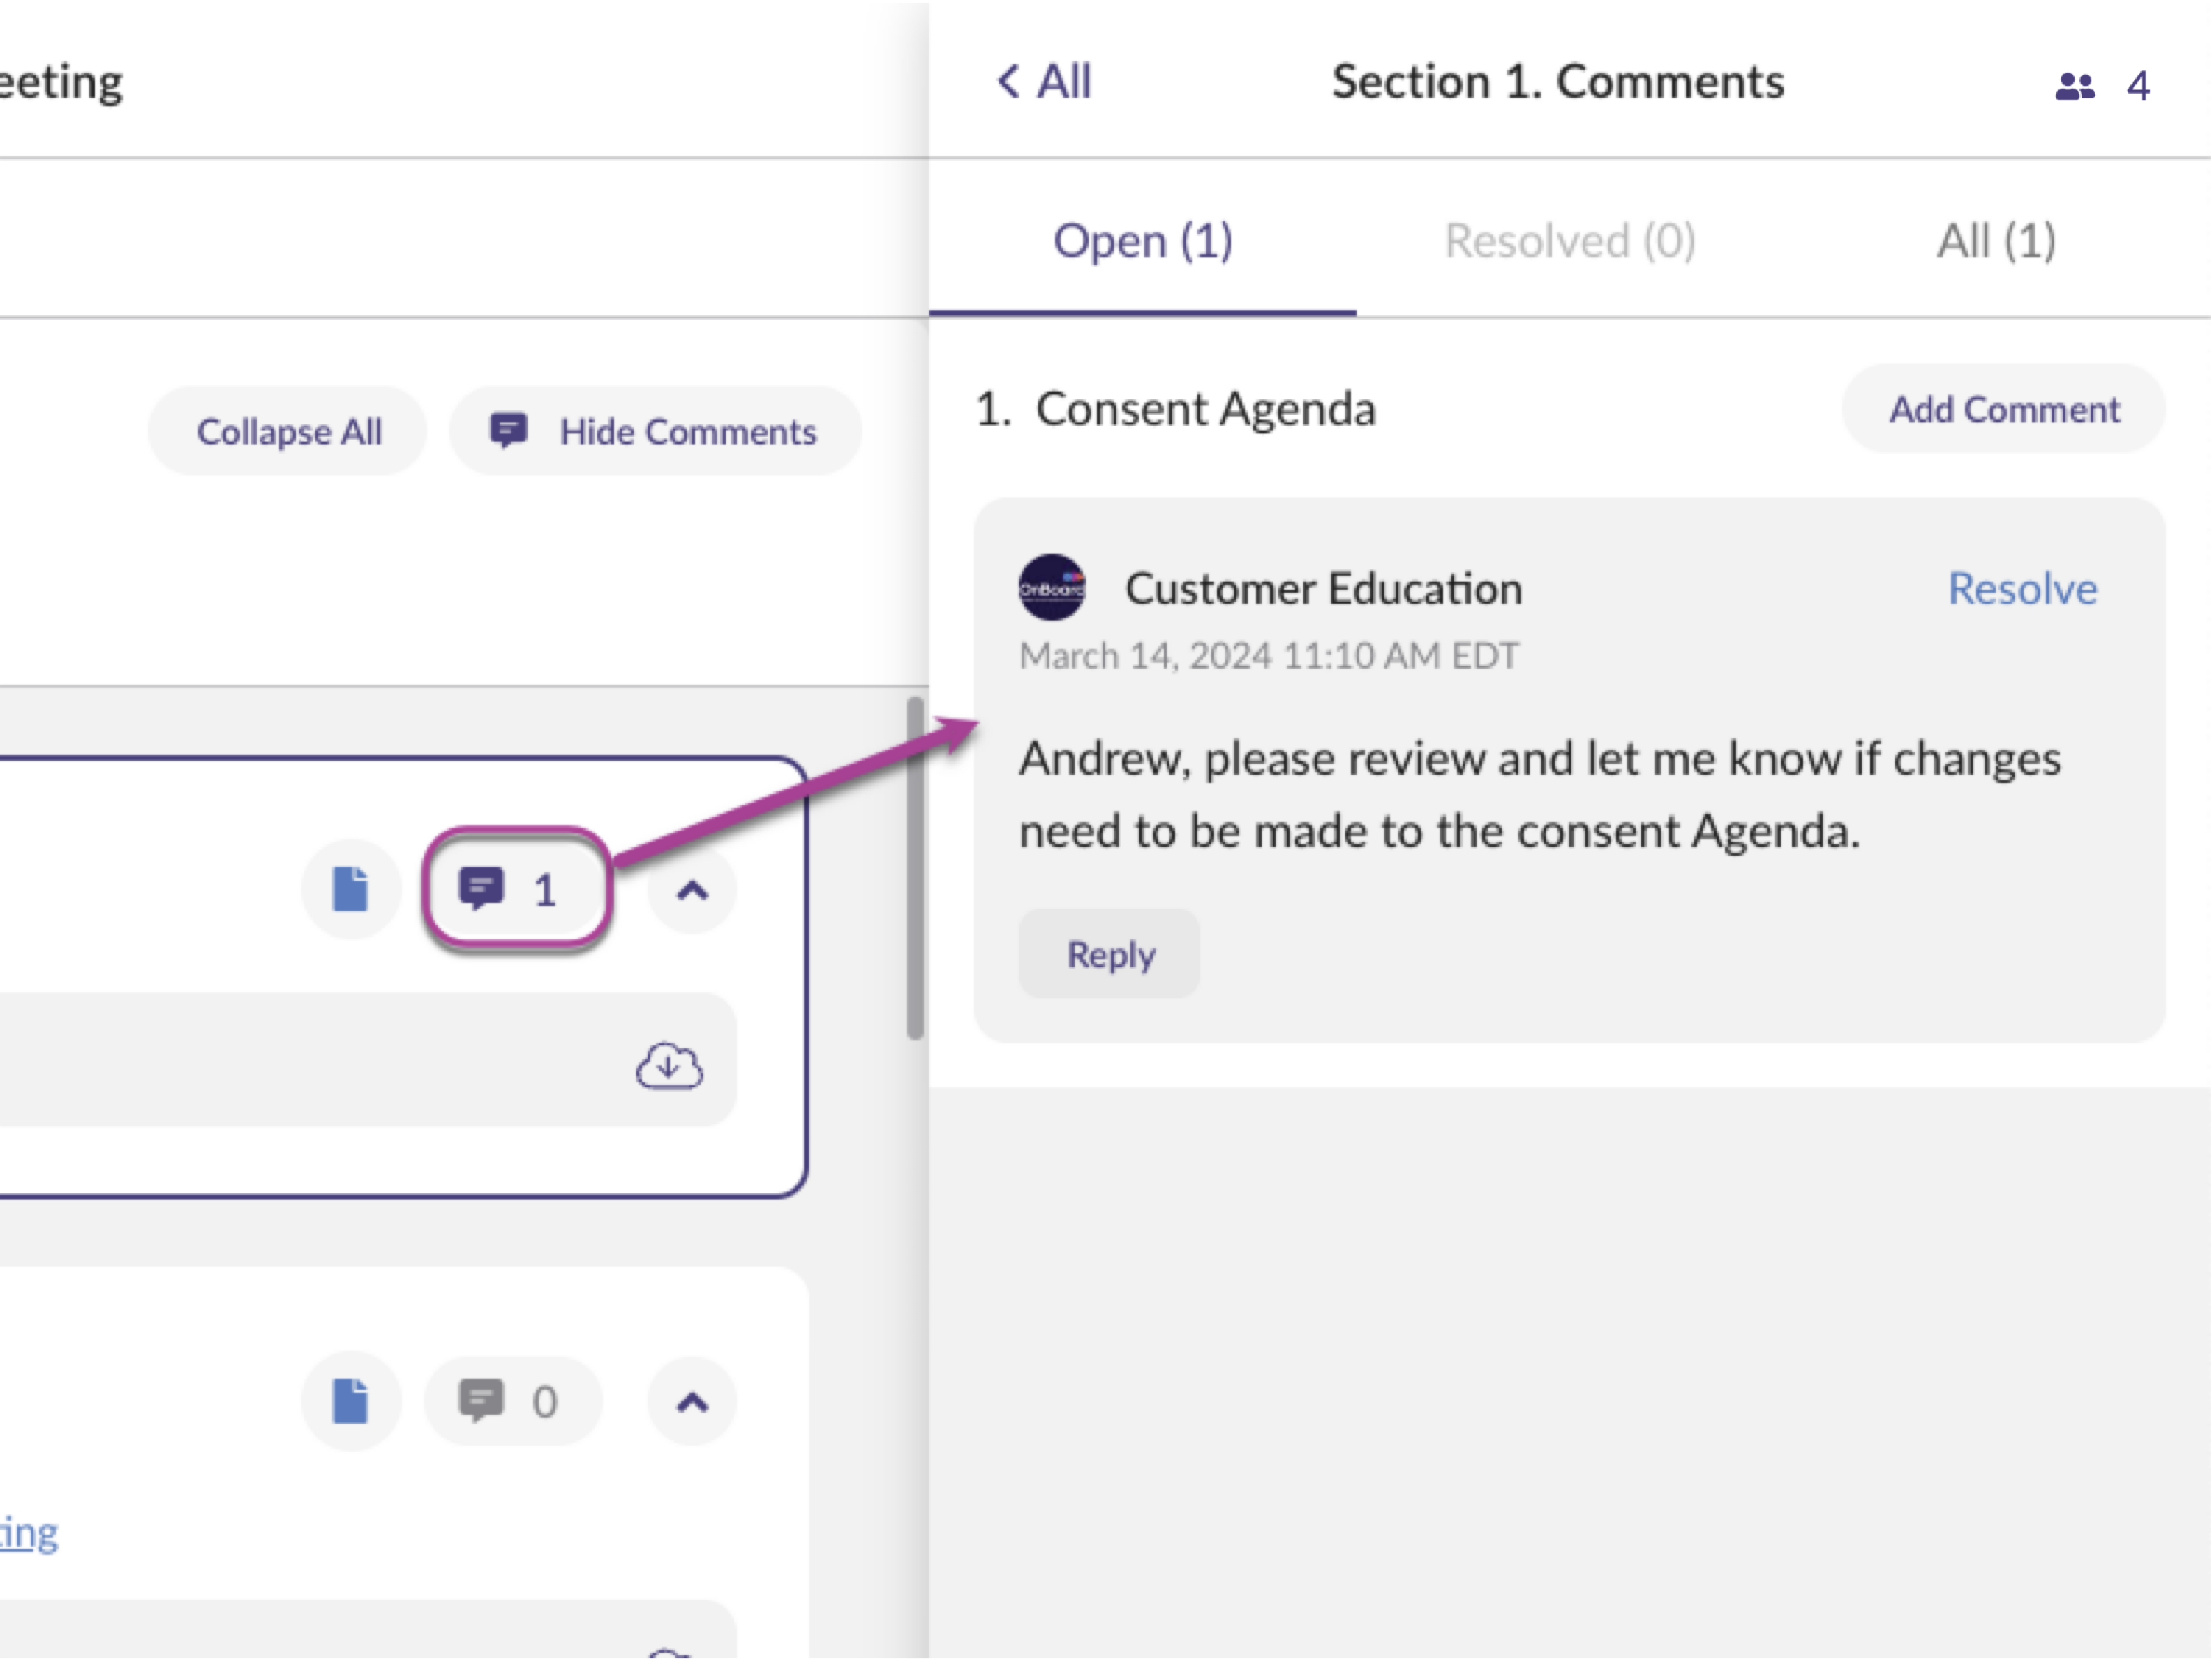
Task: Go back using the All chevron
Action: 1043,82
